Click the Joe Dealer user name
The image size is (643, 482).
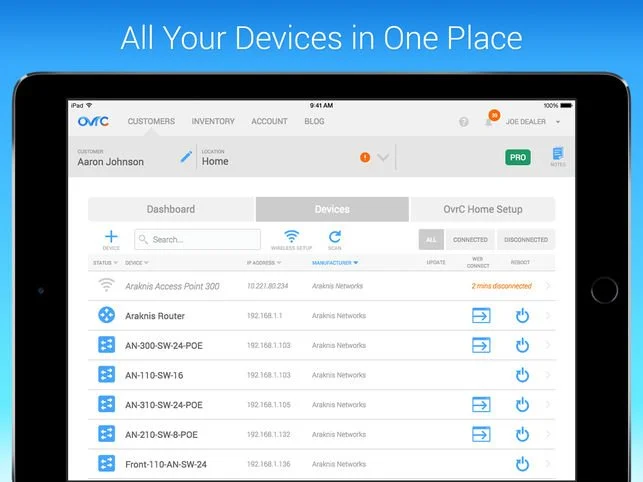[x=526, y=122]
